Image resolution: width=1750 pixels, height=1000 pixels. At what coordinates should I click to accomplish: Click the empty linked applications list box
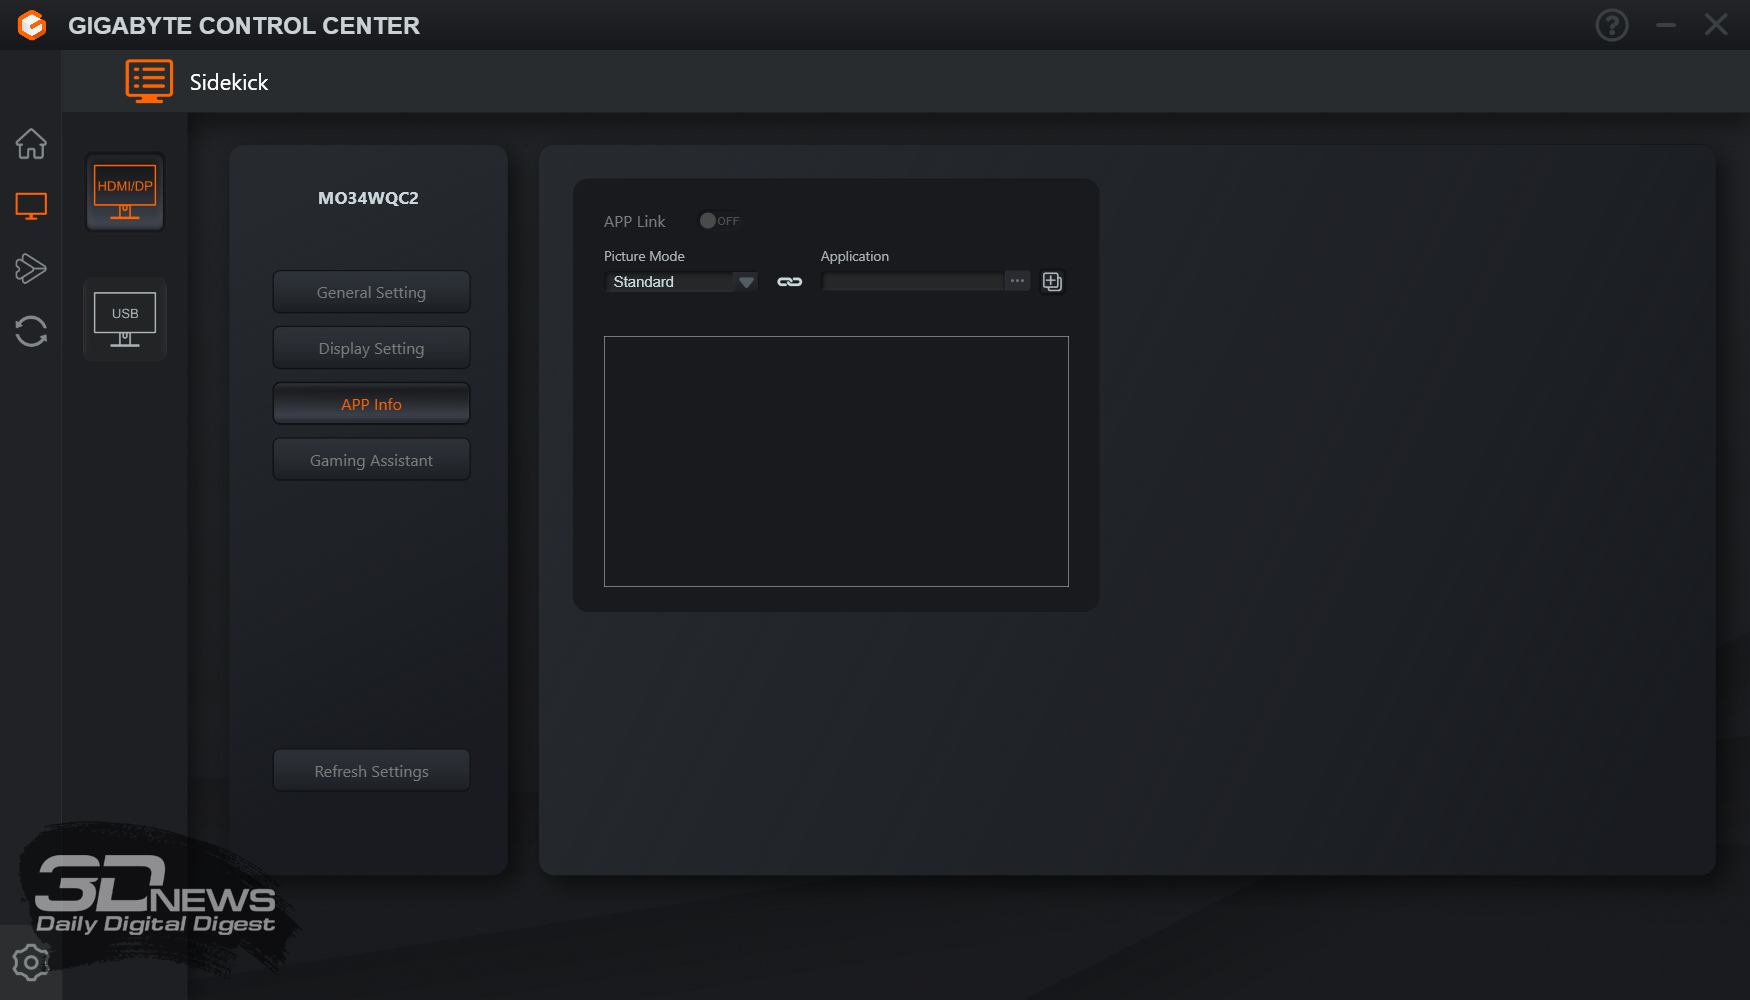tap(836, 461)
